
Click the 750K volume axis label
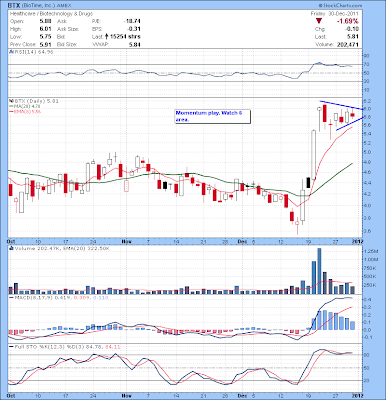point(370,268)
